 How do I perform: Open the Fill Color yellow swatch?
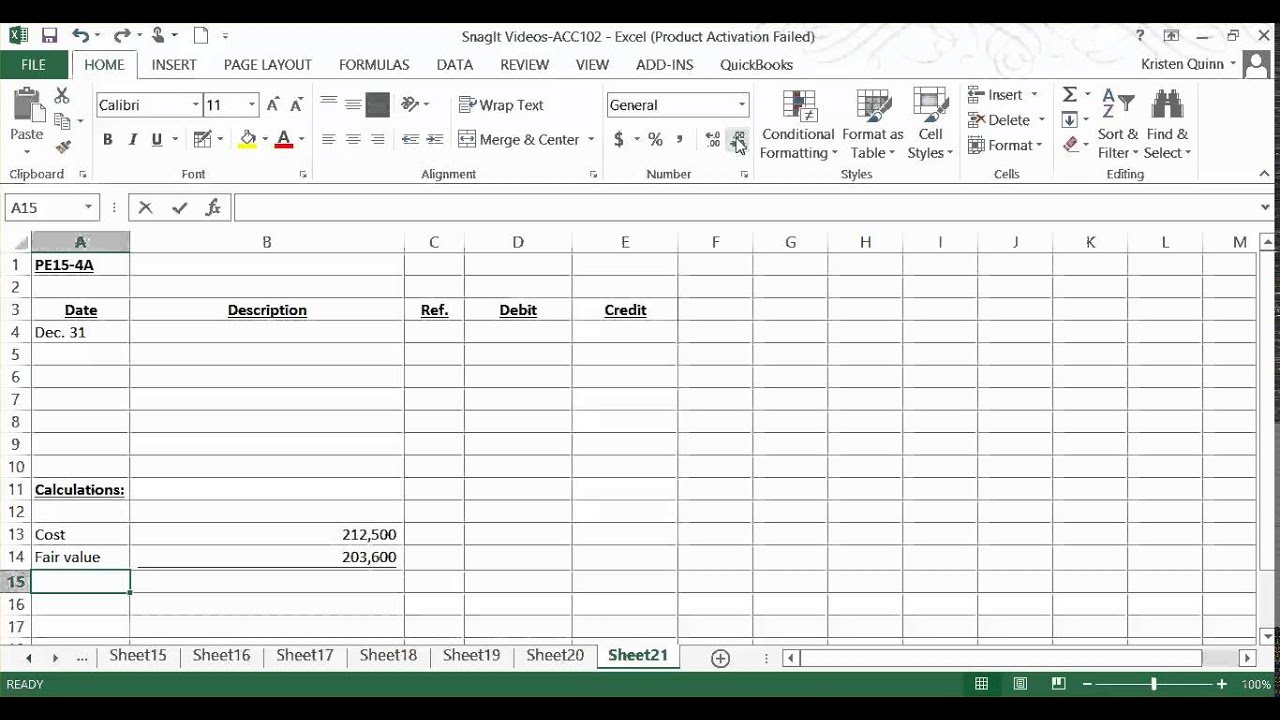coord(248,139)
